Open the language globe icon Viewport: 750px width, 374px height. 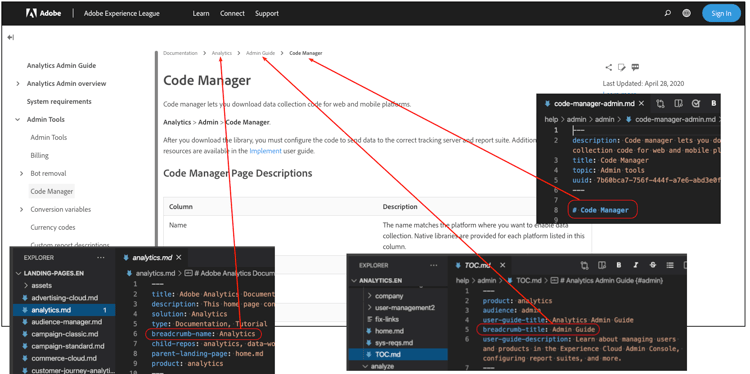(686, 13)
